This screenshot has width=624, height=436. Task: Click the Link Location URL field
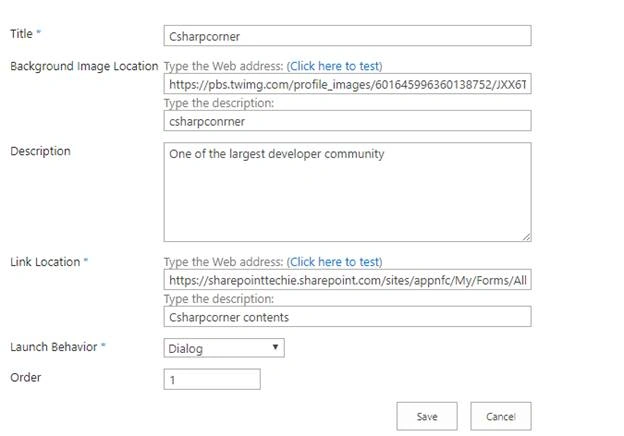coord(347,280)
